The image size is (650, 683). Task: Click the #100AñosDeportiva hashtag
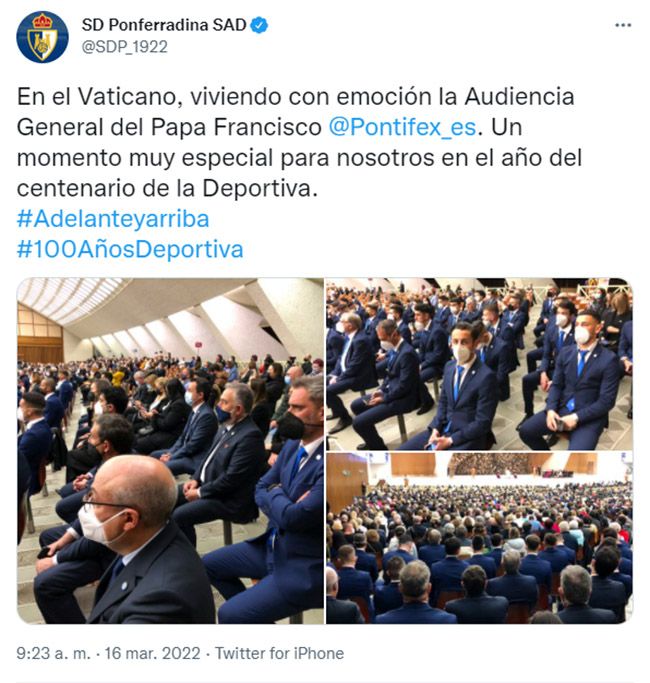pyautogui.click(x=130, y=249)
